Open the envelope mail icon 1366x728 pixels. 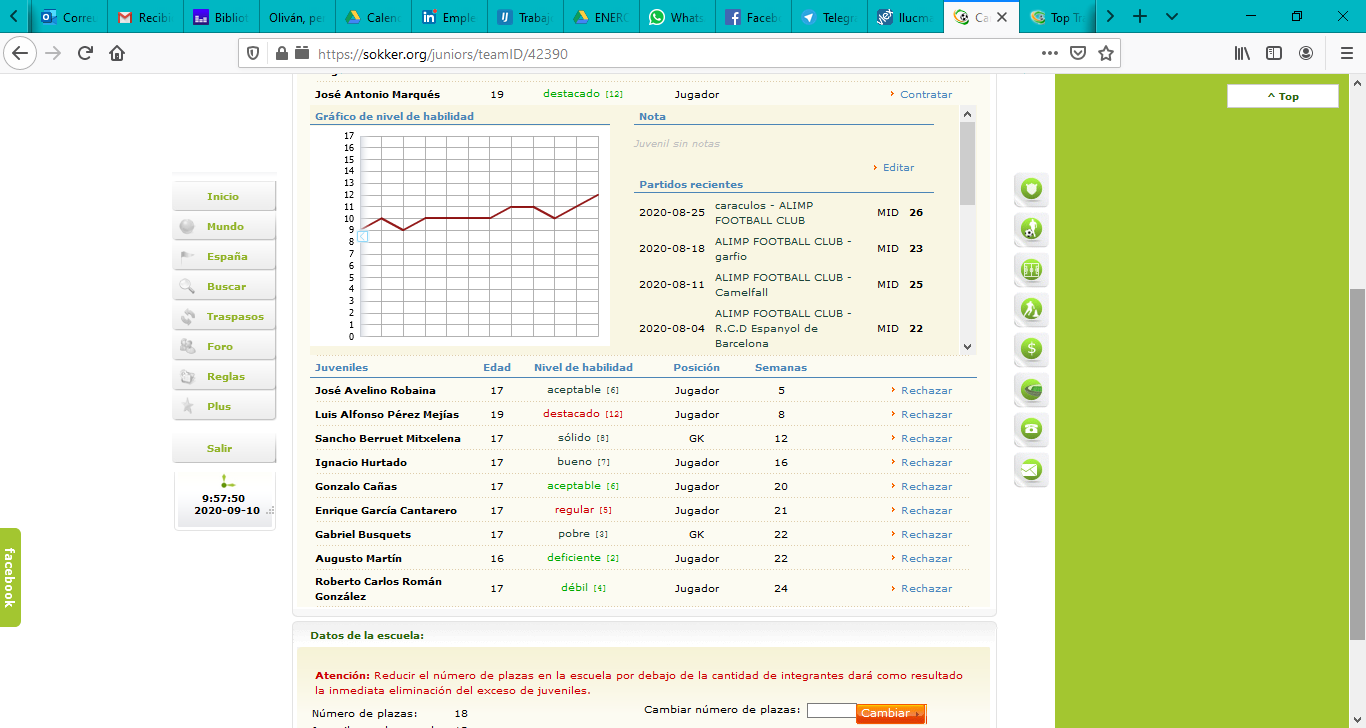(x=1031, y=469)
